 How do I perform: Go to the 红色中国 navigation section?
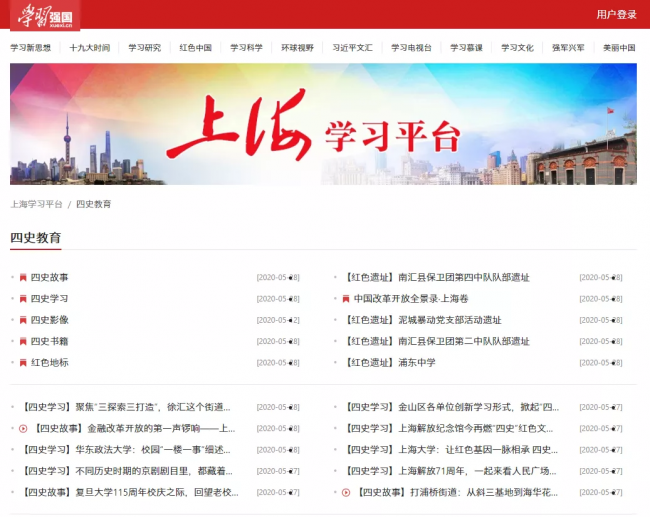point(195,47)
